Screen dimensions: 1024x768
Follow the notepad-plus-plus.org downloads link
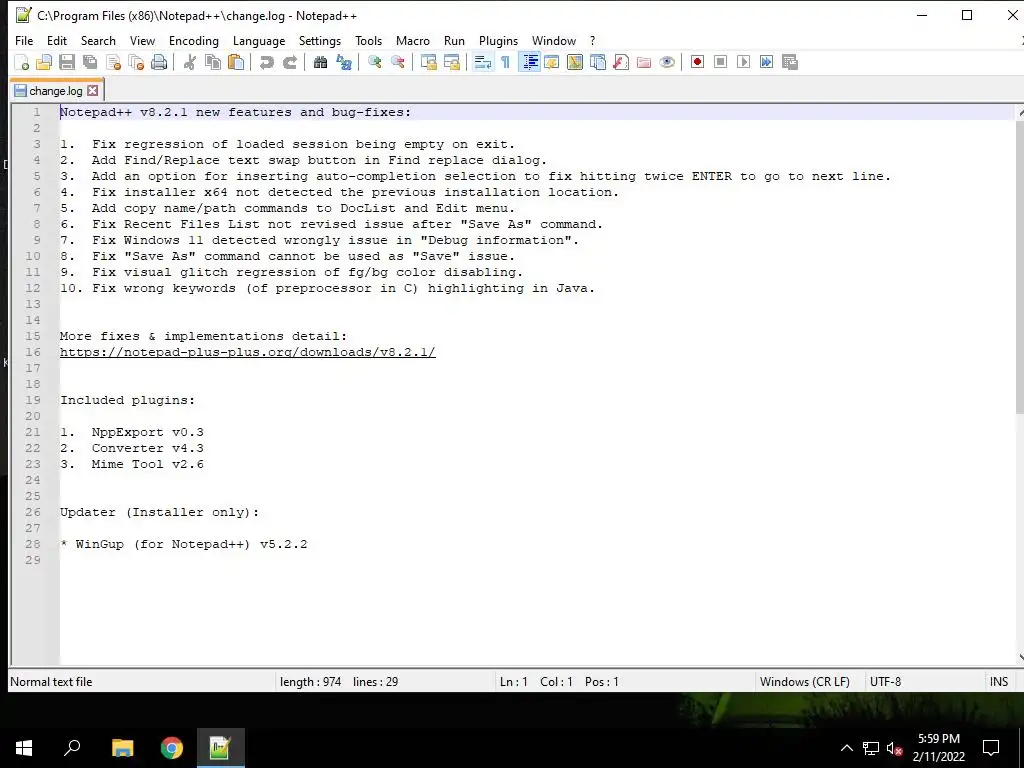(248, 352)
